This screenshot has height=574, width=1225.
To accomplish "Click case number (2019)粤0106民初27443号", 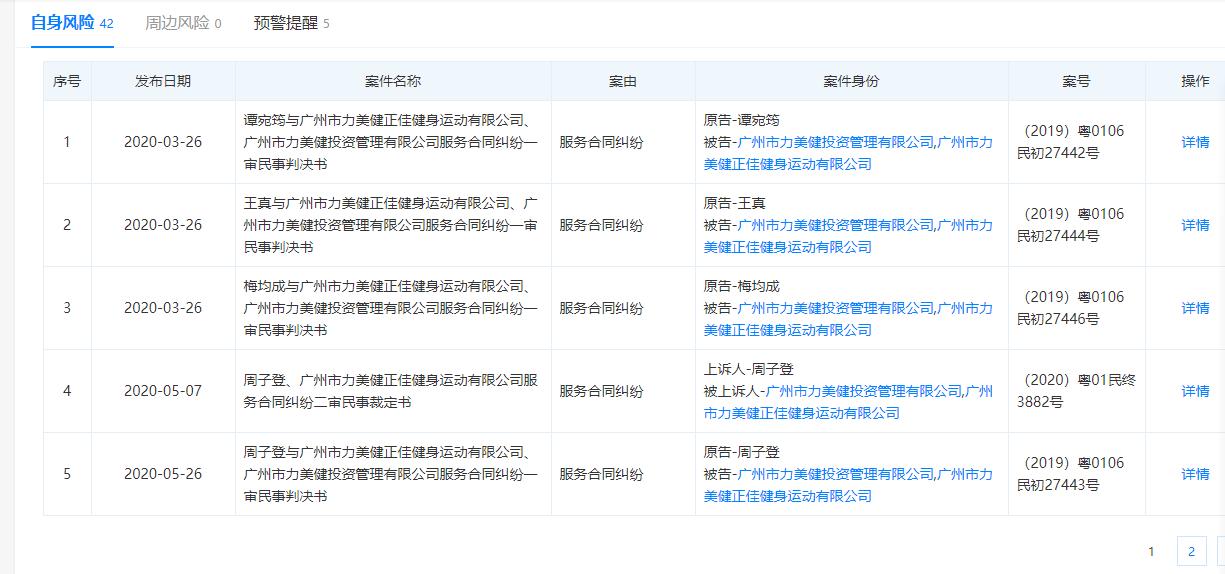I will pyautogui.click(x=1071, y=474).
